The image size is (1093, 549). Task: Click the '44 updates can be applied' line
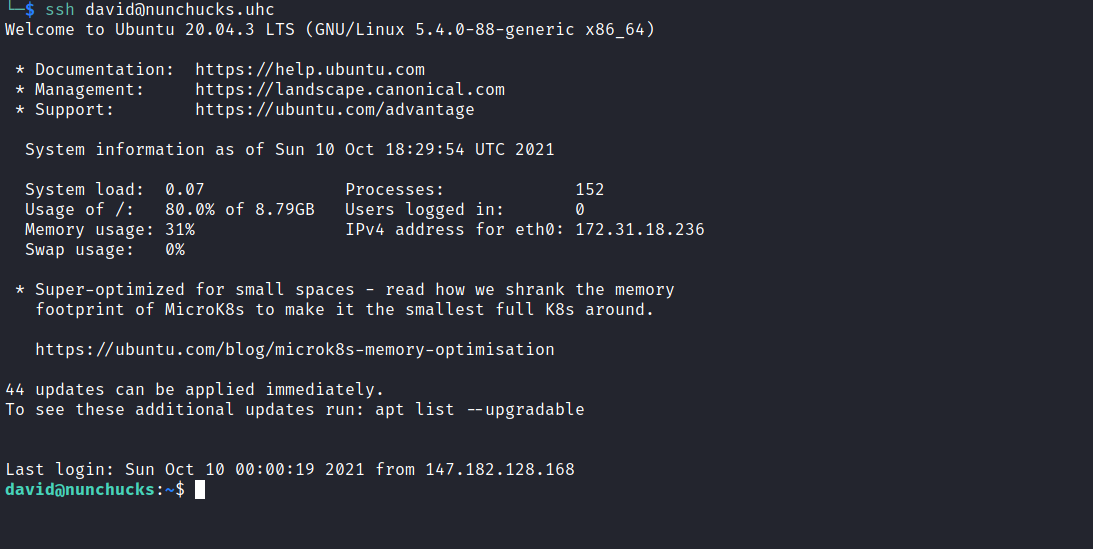195,390
